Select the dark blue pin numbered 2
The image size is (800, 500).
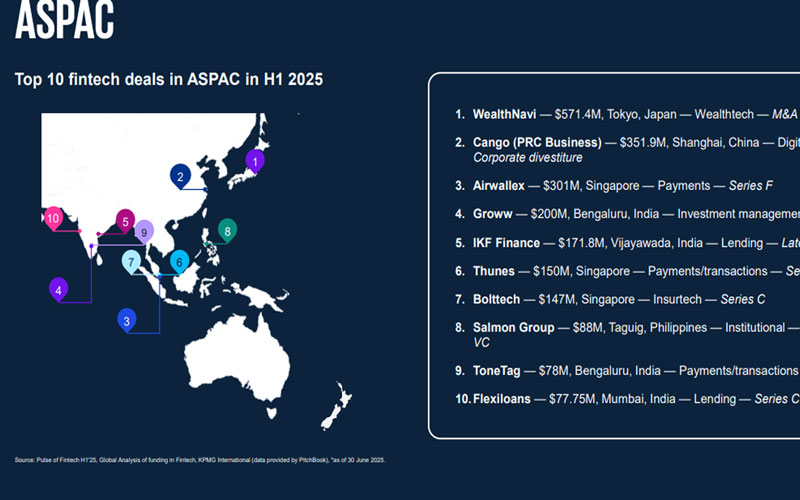pos(180,176)
